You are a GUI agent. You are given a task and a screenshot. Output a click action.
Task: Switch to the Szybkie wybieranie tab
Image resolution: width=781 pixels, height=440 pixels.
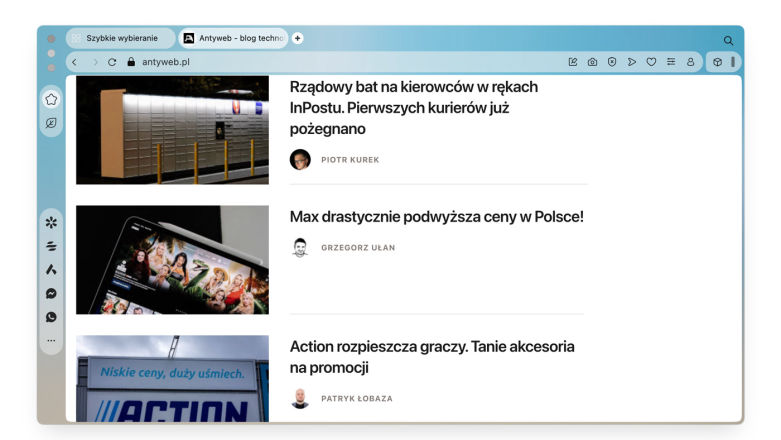[120, 38]
